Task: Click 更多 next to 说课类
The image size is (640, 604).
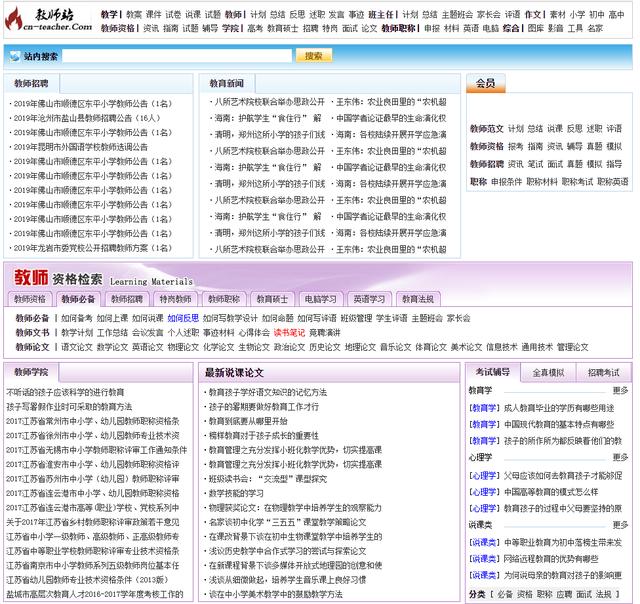Action: [x=620, y=524]
